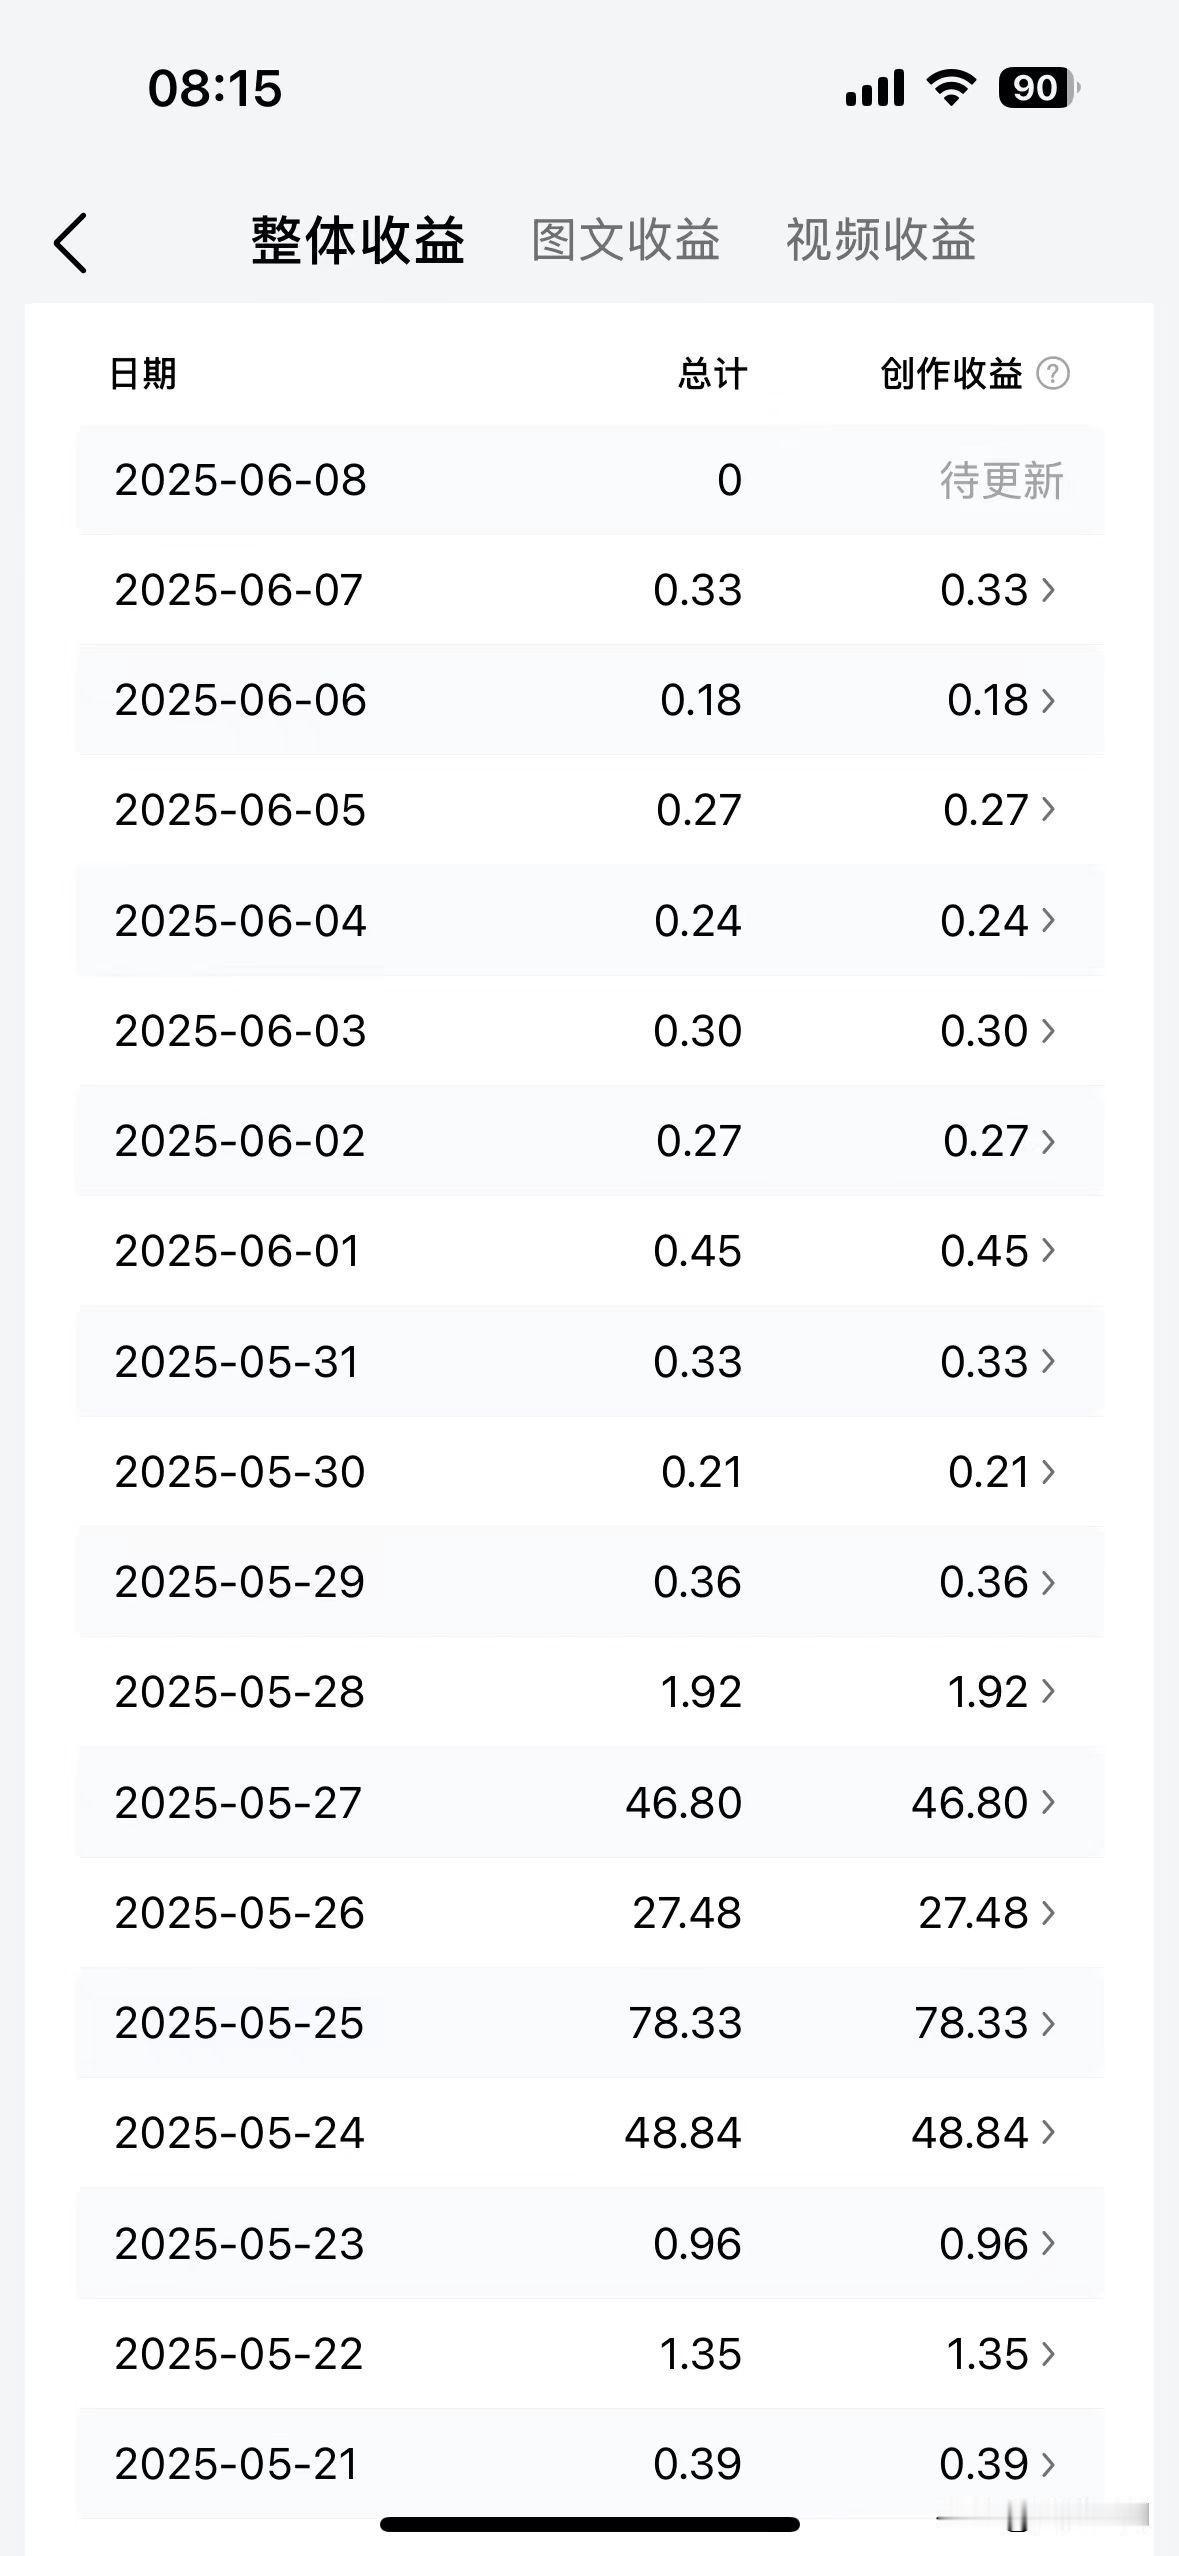1179x2556 pixels.
Task: Tap the 待更新 status for 2025-06-08
Action: pyautogui.click(x=1001, y=481)
